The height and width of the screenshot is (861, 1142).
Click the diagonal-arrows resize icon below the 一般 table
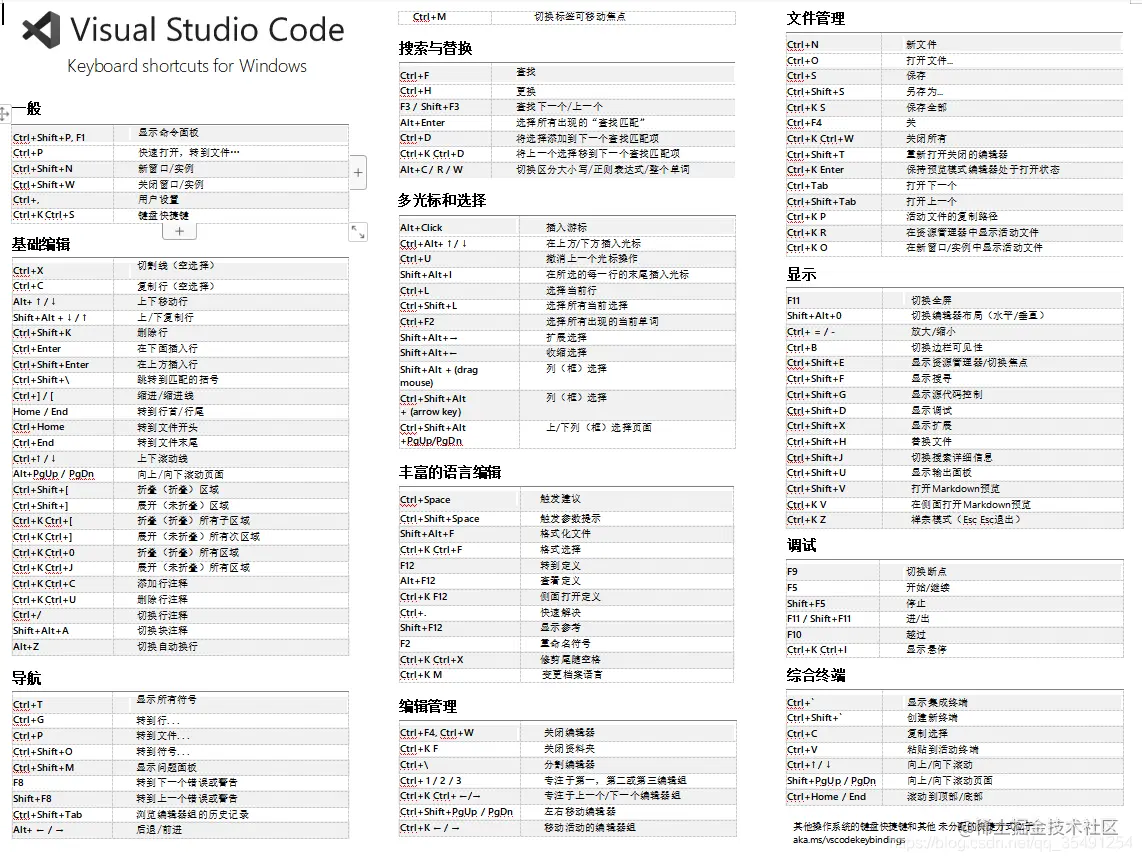pyautogui.click(x=358, y=232)
